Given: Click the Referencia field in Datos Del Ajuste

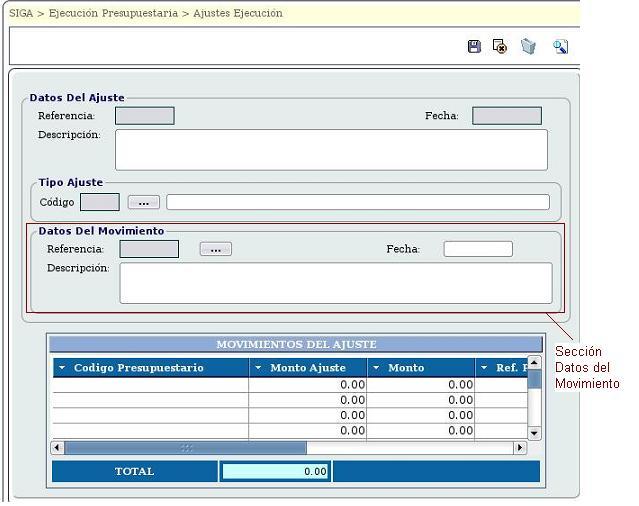Looking at the screenshot, I should (x=144, y=116).
